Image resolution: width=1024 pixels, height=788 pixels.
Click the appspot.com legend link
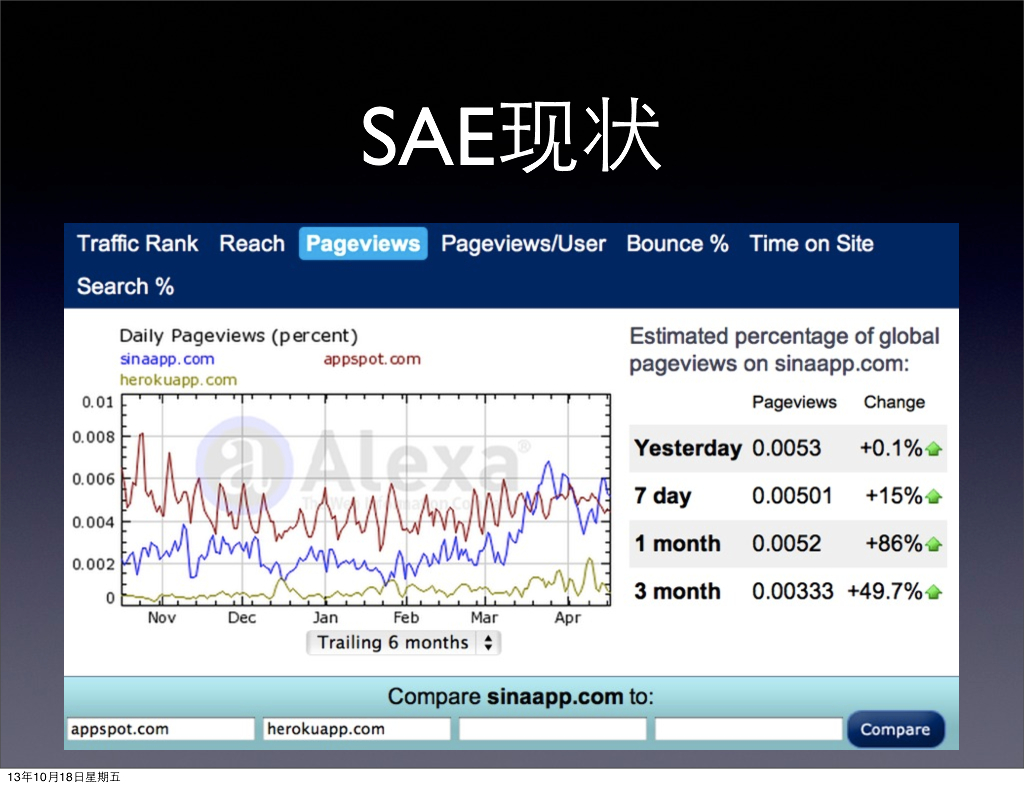(x=372, y=359)
